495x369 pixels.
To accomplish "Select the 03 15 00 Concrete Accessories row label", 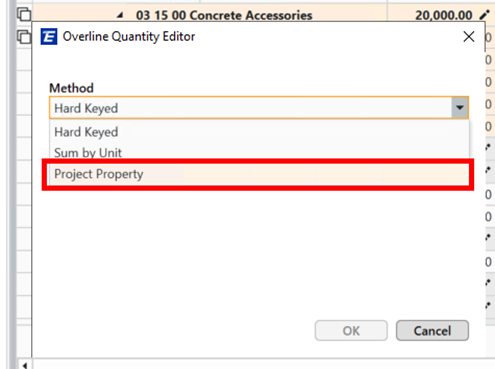I will (x=224, y=15).
